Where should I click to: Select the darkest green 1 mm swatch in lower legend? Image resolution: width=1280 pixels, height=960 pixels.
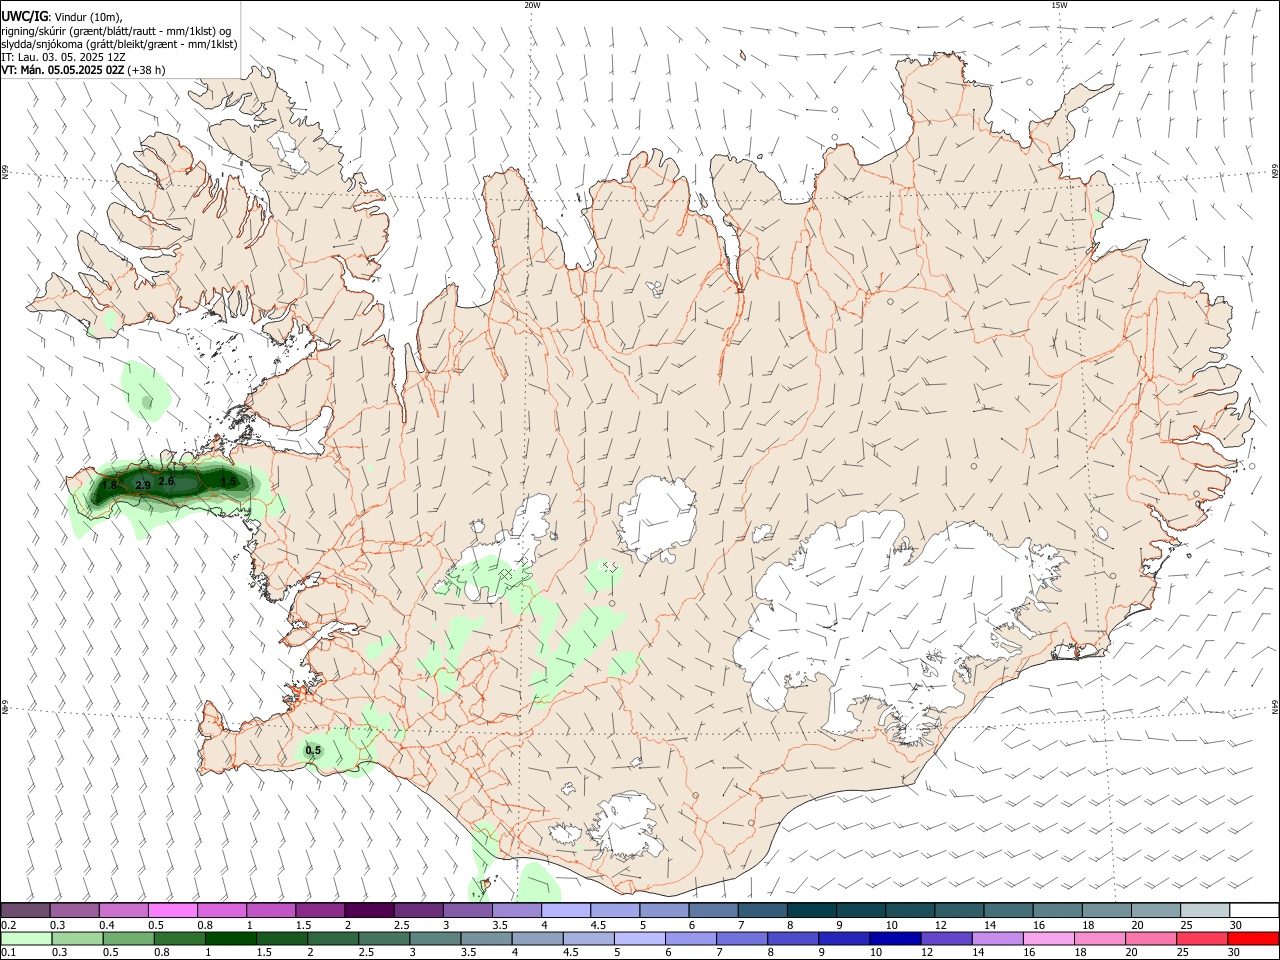[x=231, y=938]
